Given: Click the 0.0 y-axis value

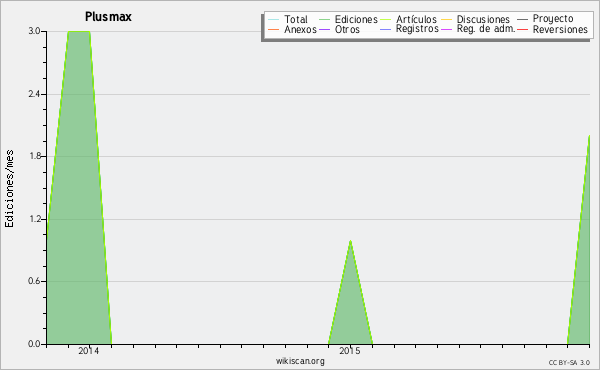Looking at the screenshot, I should click(x=34, y=344).
